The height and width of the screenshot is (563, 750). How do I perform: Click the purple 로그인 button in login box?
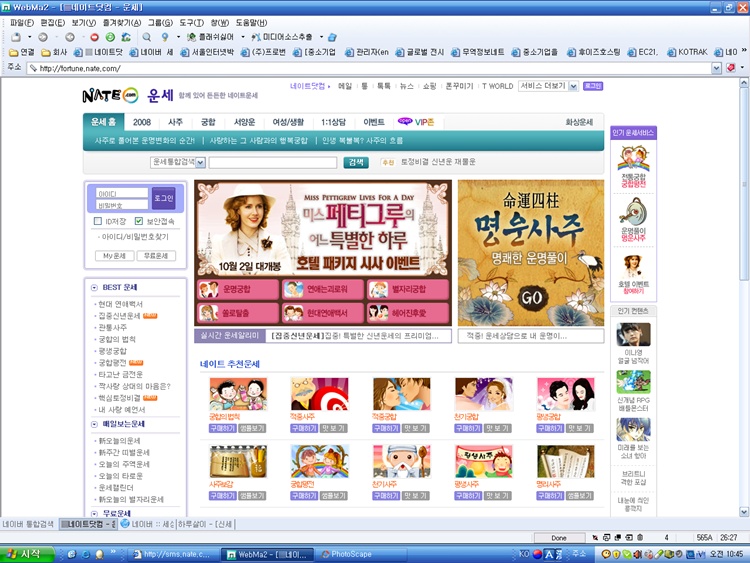pyautogui.click(x=164, y=198)
